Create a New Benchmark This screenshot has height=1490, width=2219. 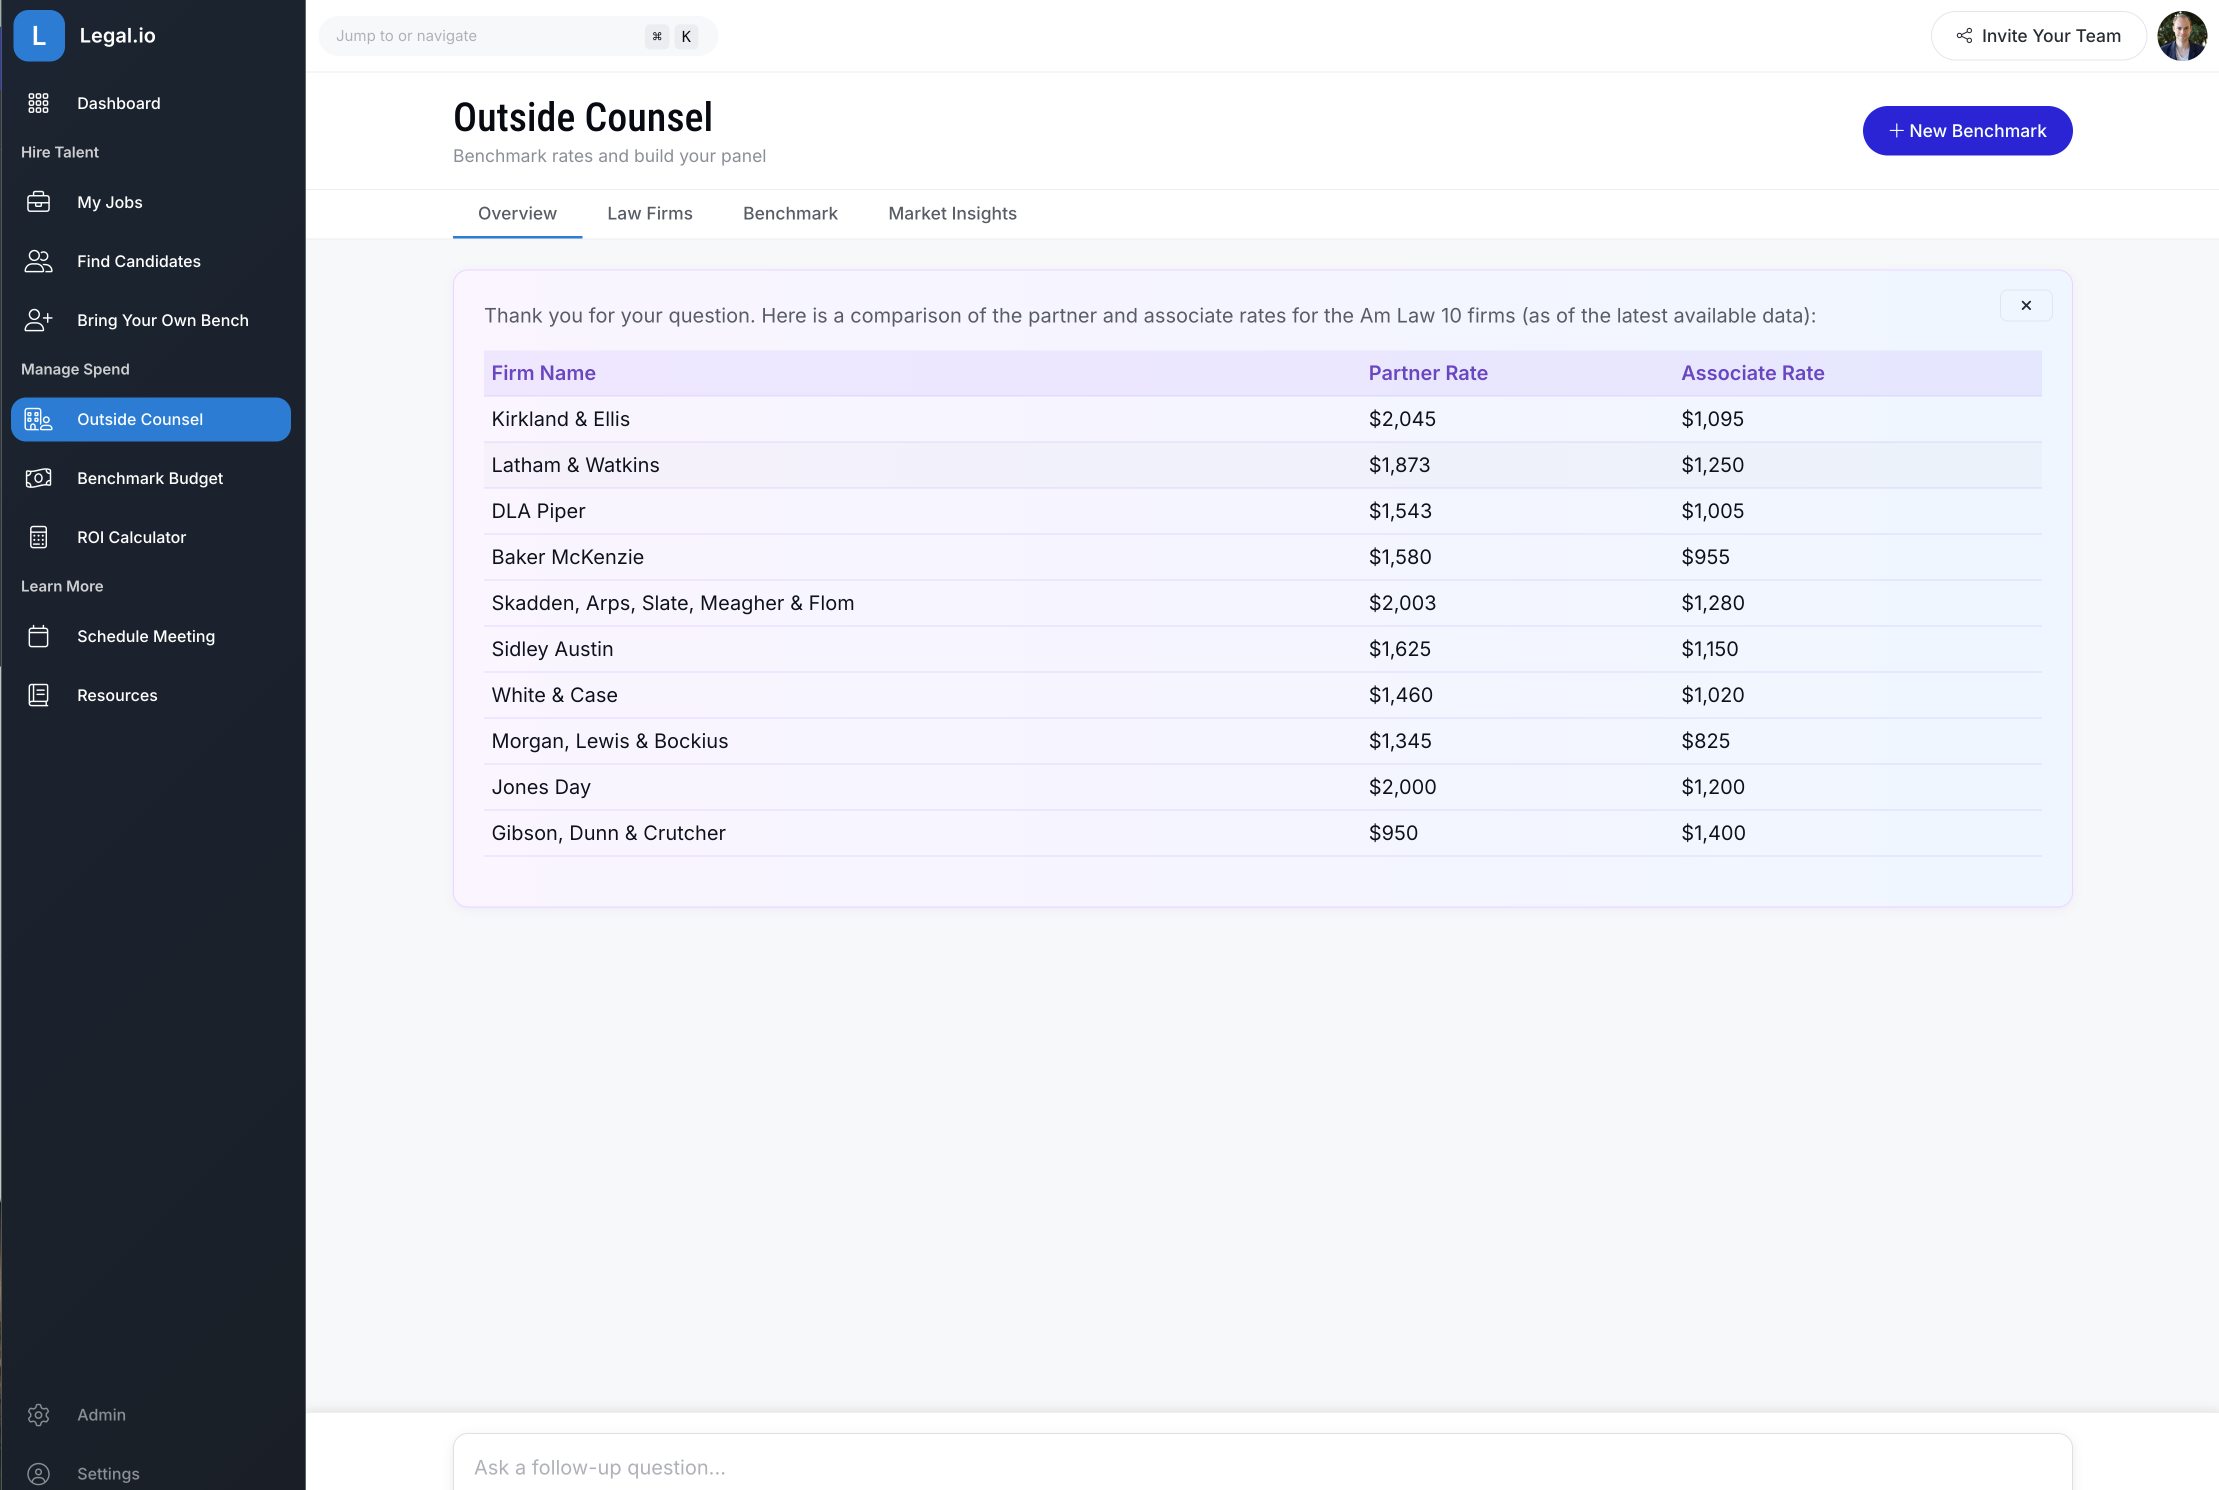1967,131
